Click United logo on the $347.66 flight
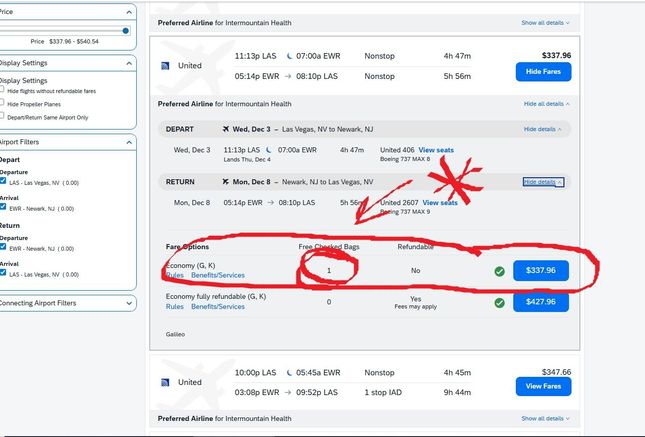The width and height of the screenshot is (645, 437). (165, 383)
